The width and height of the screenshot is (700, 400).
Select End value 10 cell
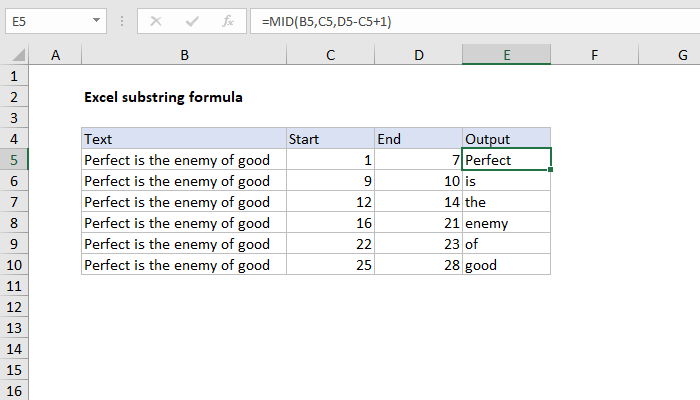point(418,181)
